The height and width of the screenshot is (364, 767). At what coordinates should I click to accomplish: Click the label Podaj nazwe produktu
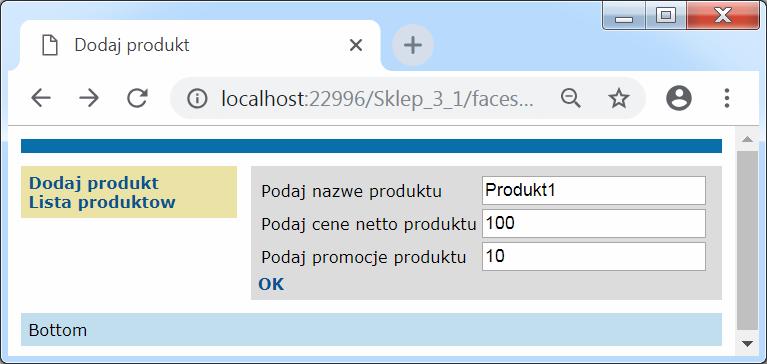click(352, 191)
